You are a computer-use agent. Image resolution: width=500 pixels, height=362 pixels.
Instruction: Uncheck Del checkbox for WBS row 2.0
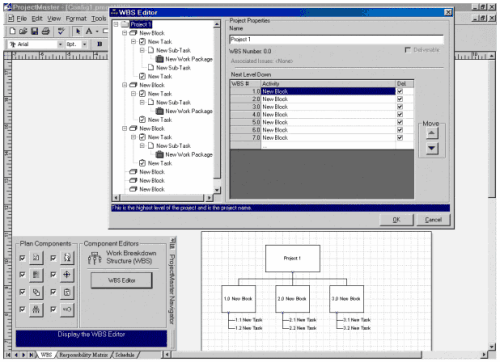pyautogui.click(x=400, y=99)
